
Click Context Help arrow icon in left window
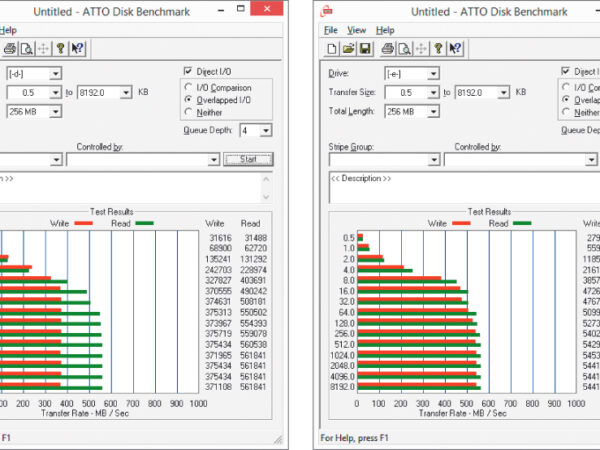(x=78, y=48)
